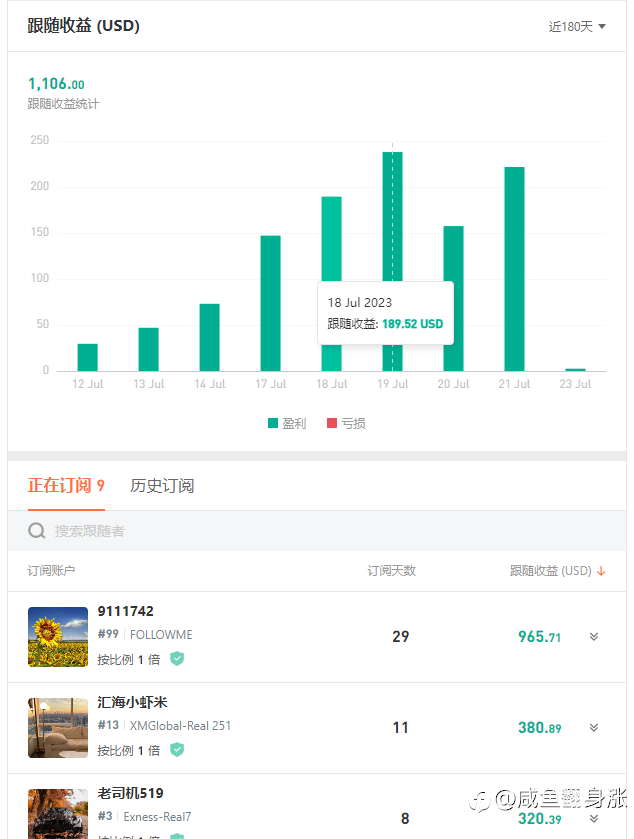
Task: Click the 380.89 profit value
Action: point(539,728)
